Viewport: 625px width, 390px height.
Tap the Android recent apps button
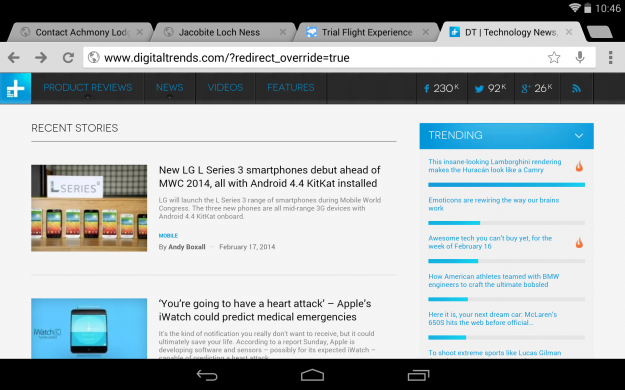pos(418,375)
